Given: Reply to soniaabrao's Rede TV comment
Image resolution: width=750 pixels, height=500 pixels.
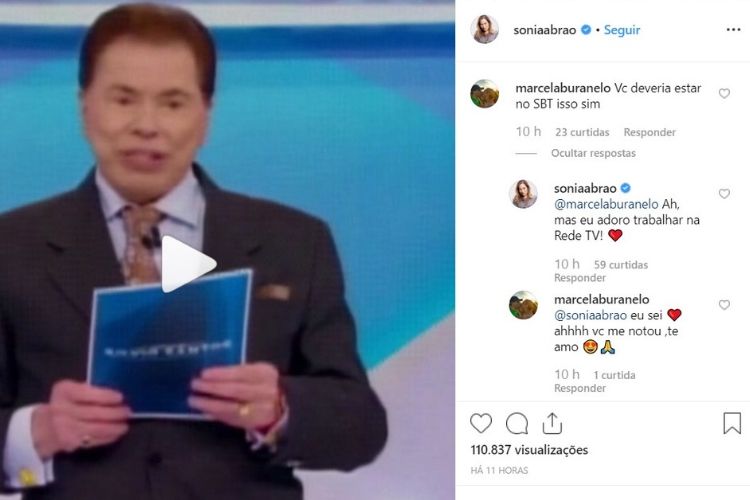Looking at the screenshot, I should click(x=580, y=278).
